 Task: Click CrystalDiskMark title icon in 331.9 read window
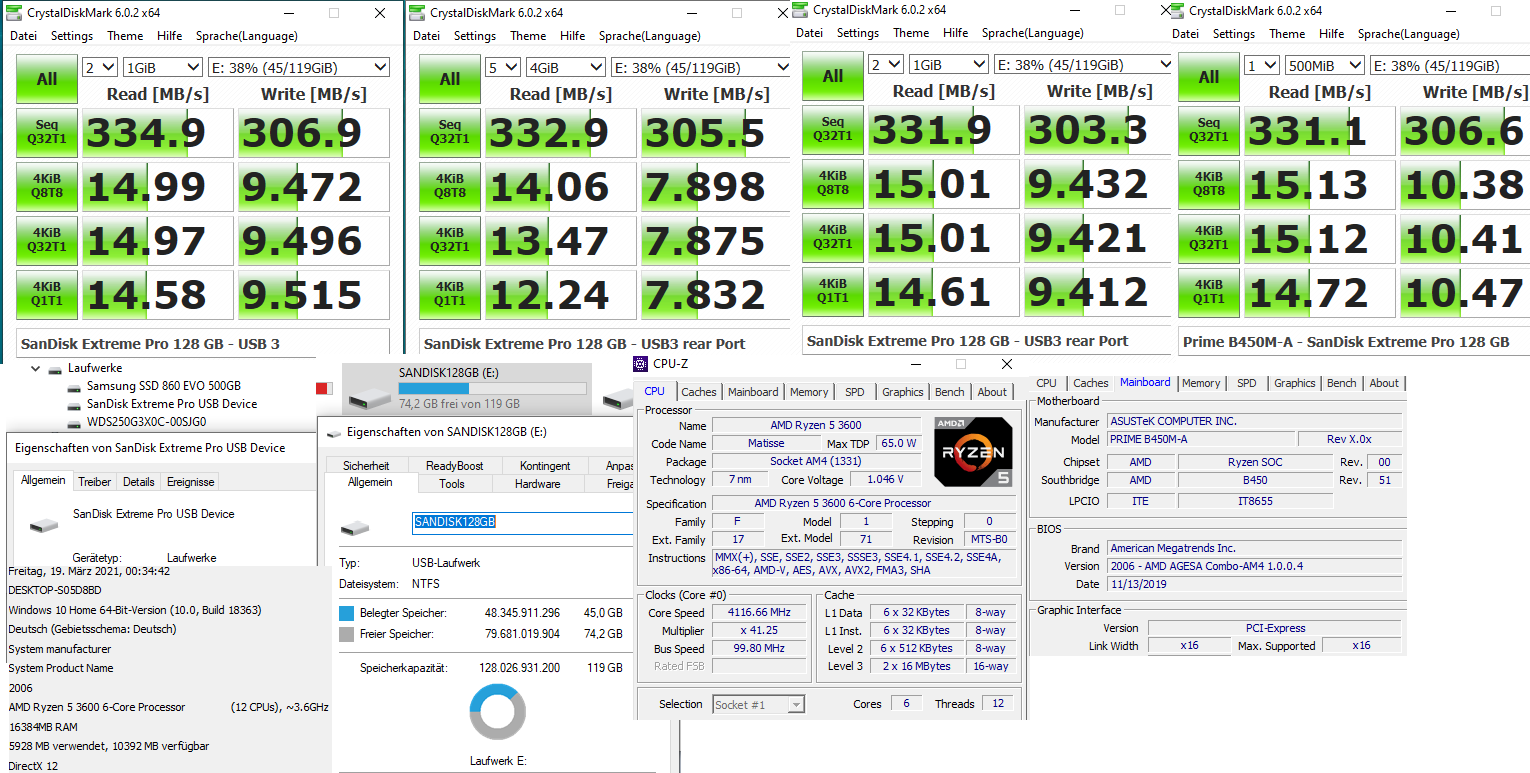802,10
